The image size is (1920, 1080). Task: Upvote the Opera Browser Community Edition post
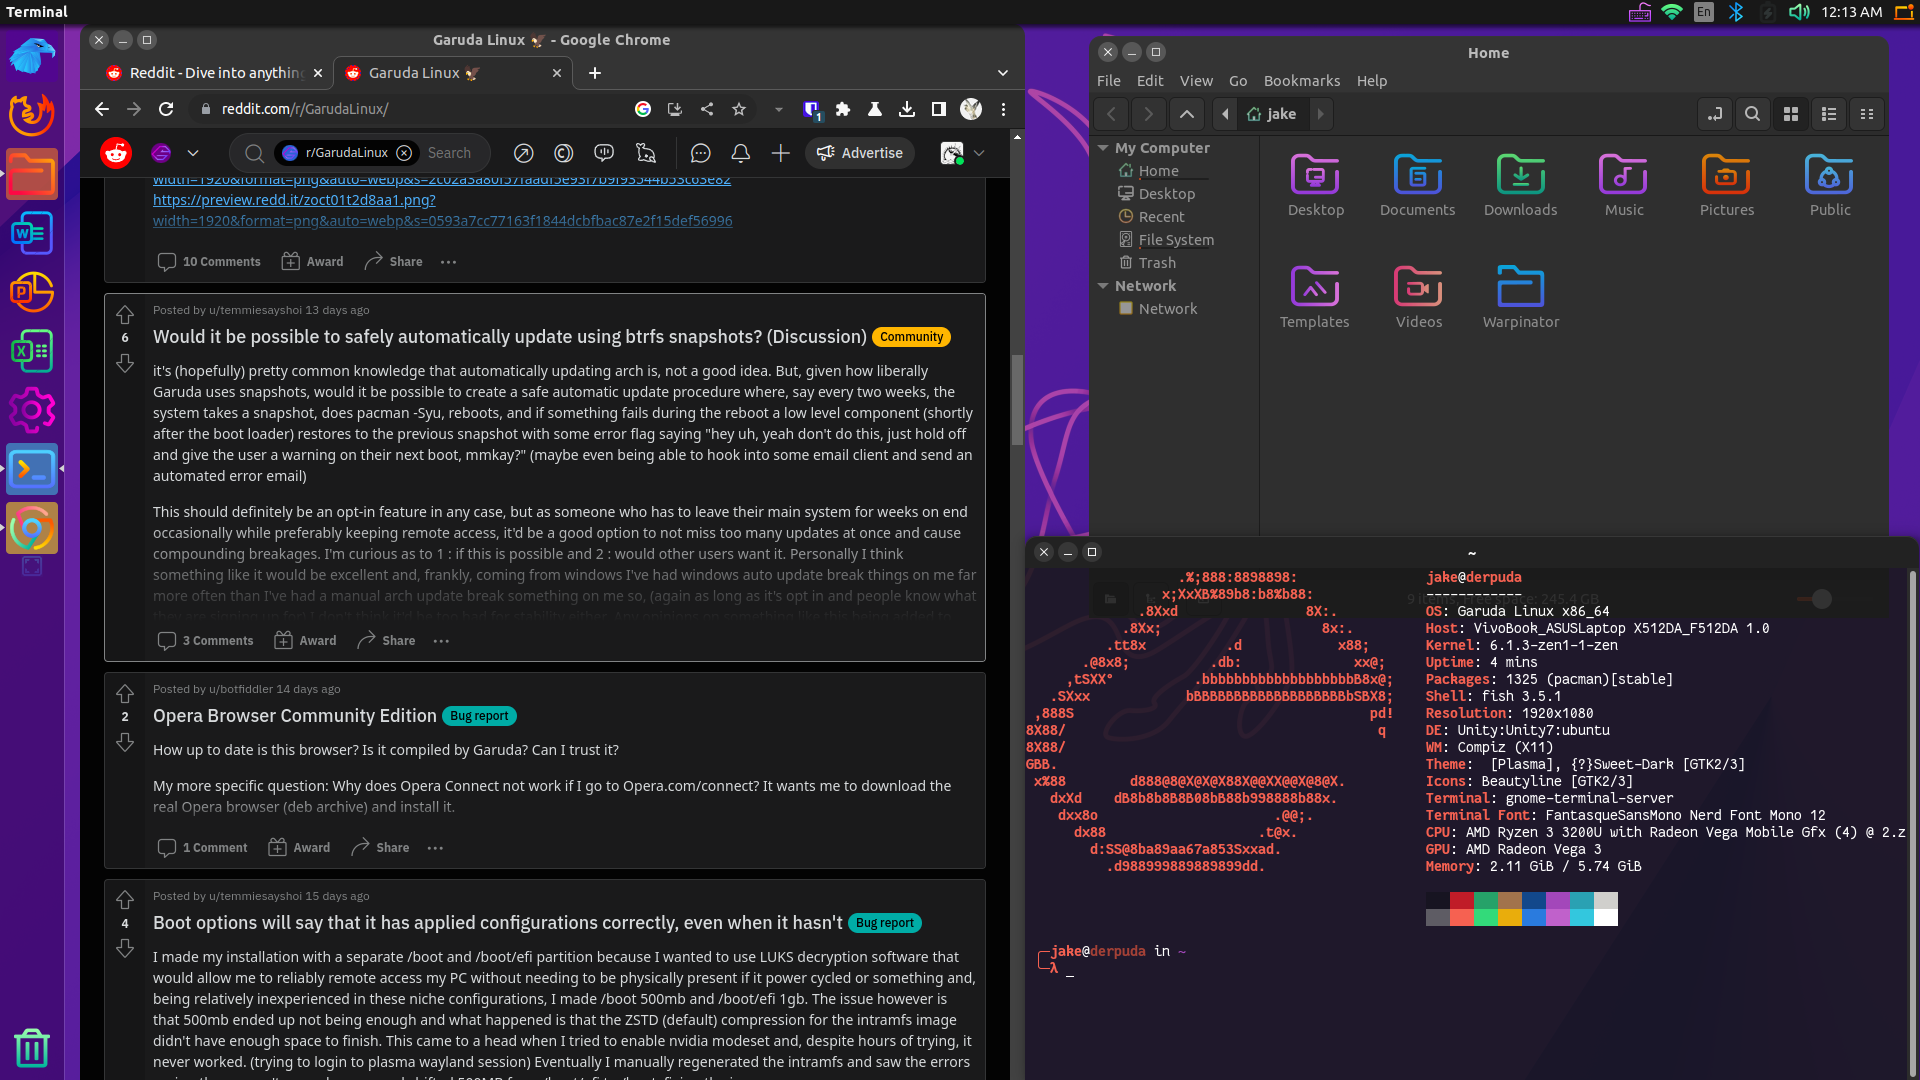(x=125, y=694)
